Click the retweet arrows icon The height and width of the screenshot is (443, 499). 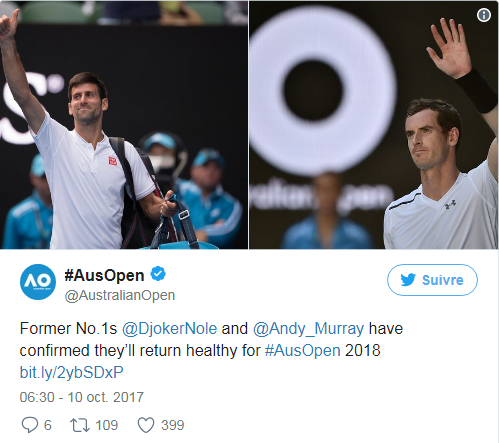pyautogui.click(x=80, y=425)
